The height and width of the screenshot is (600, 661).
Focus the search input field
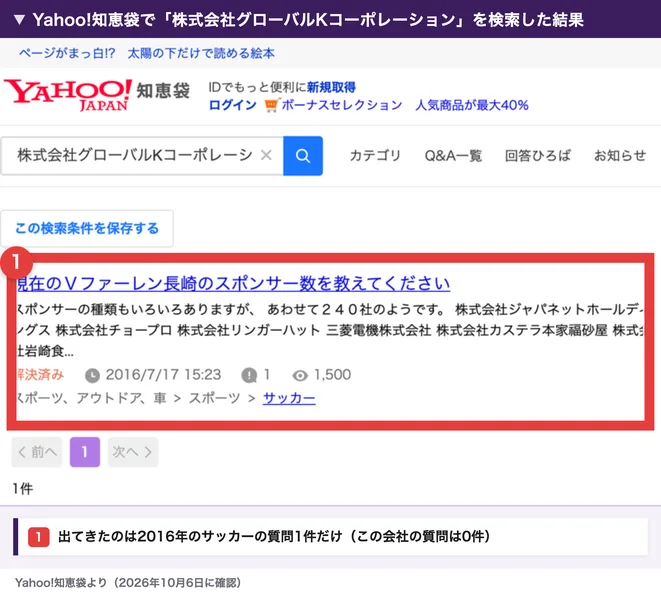pyautogui.click(x=142, y=156)
